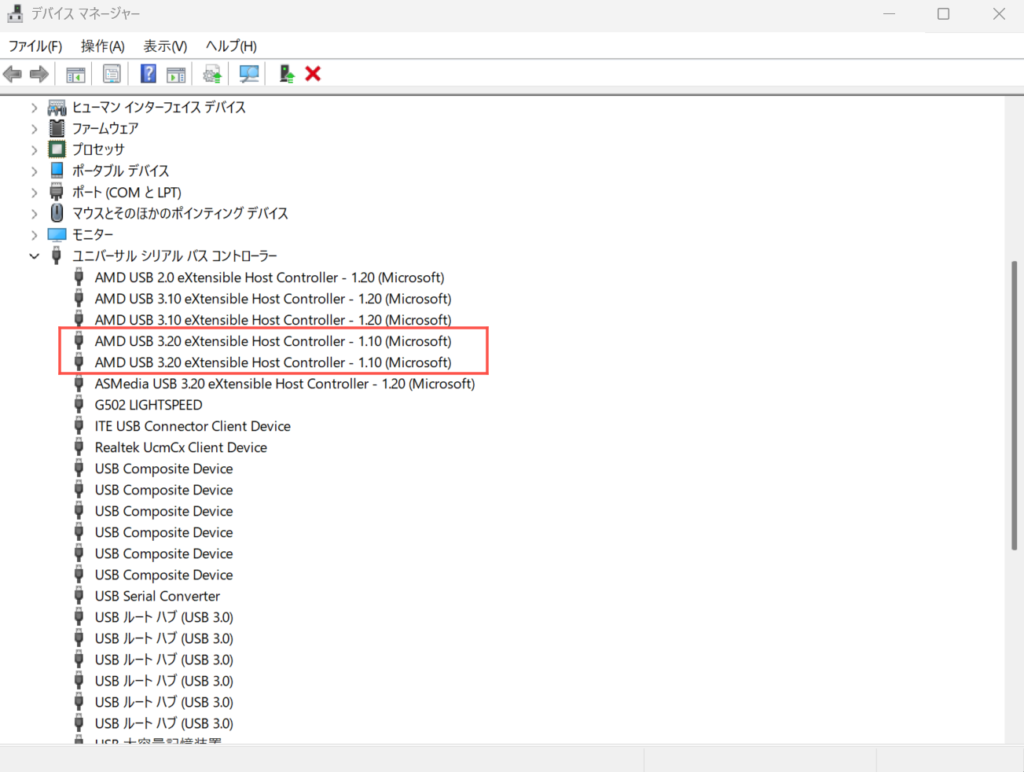This screenshot has height=772, width=1024.
Task: Open the Properties toolbar icon
Action: click(112, 74)
